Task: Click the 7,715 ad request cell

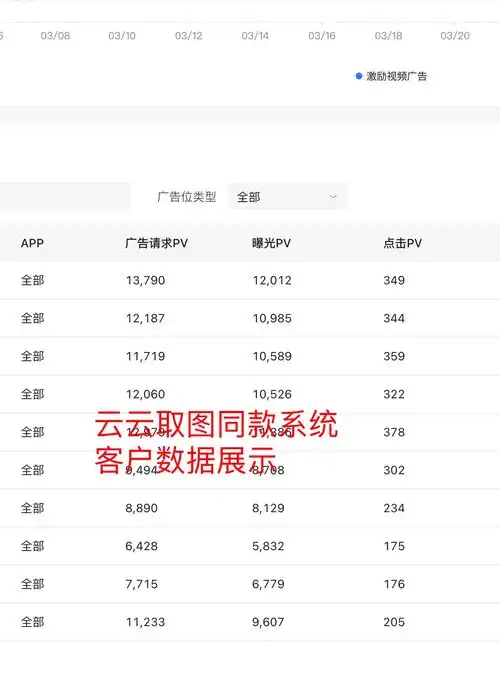Action: (141, 584)
